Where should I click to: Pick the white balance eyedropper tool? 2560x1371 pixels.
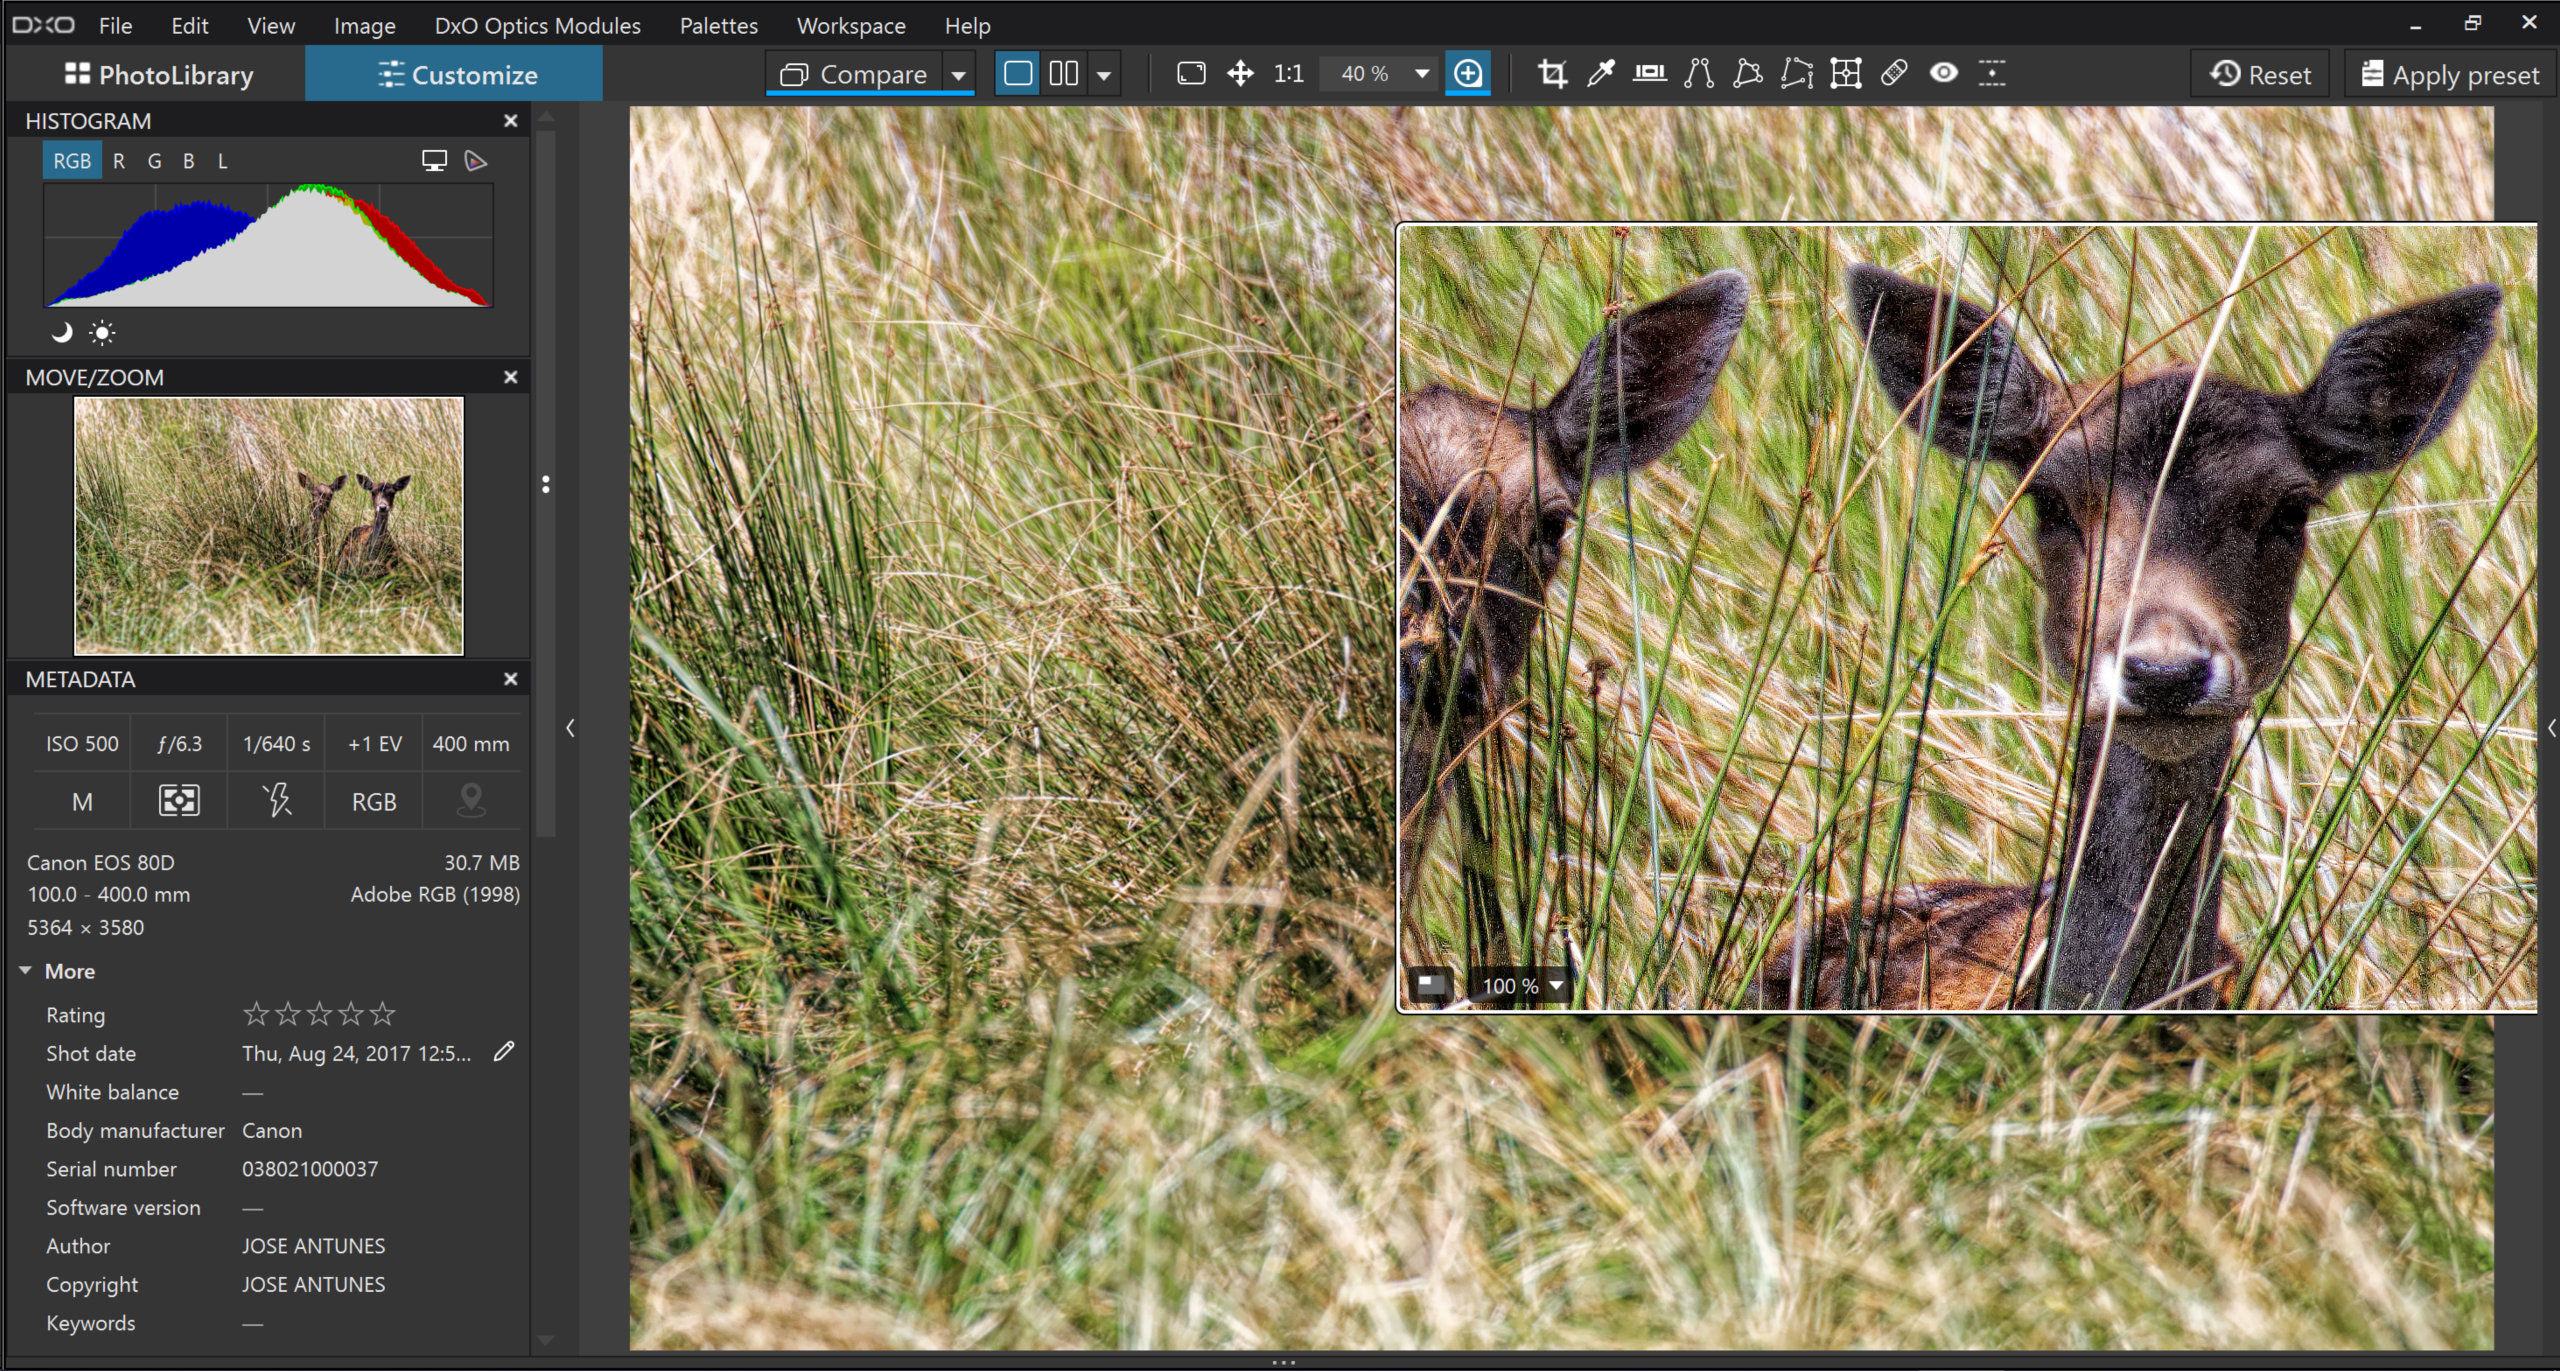coord(1601,73)
